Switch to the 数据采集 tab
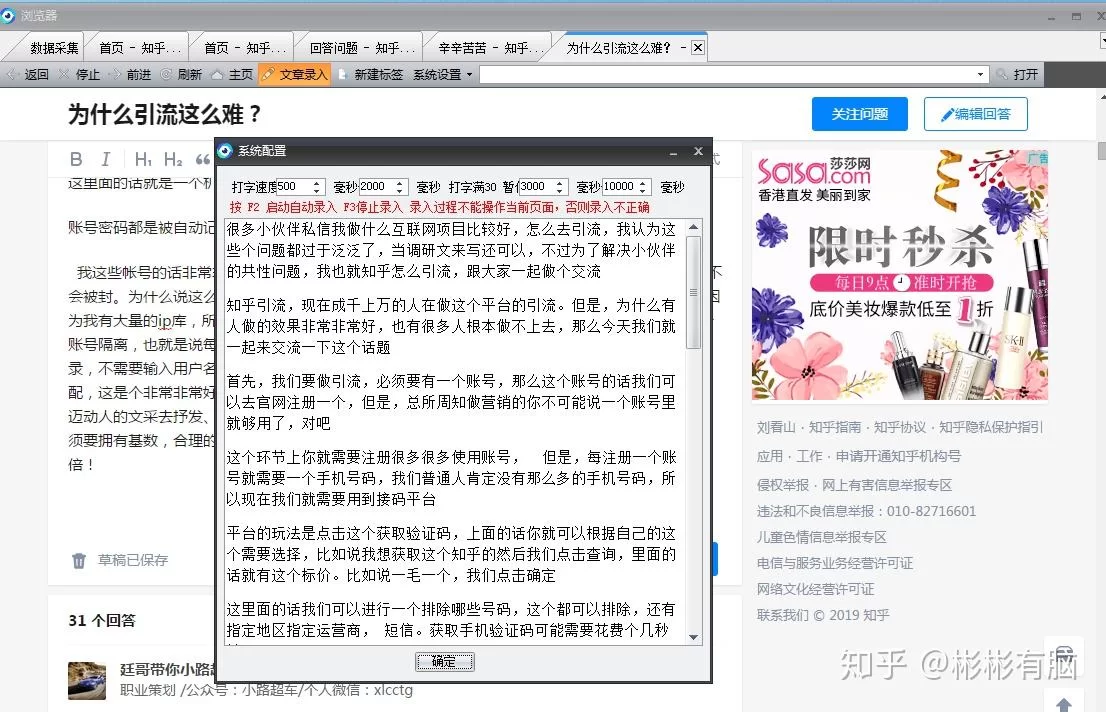The image size is (1106, 712). (53, 47)
